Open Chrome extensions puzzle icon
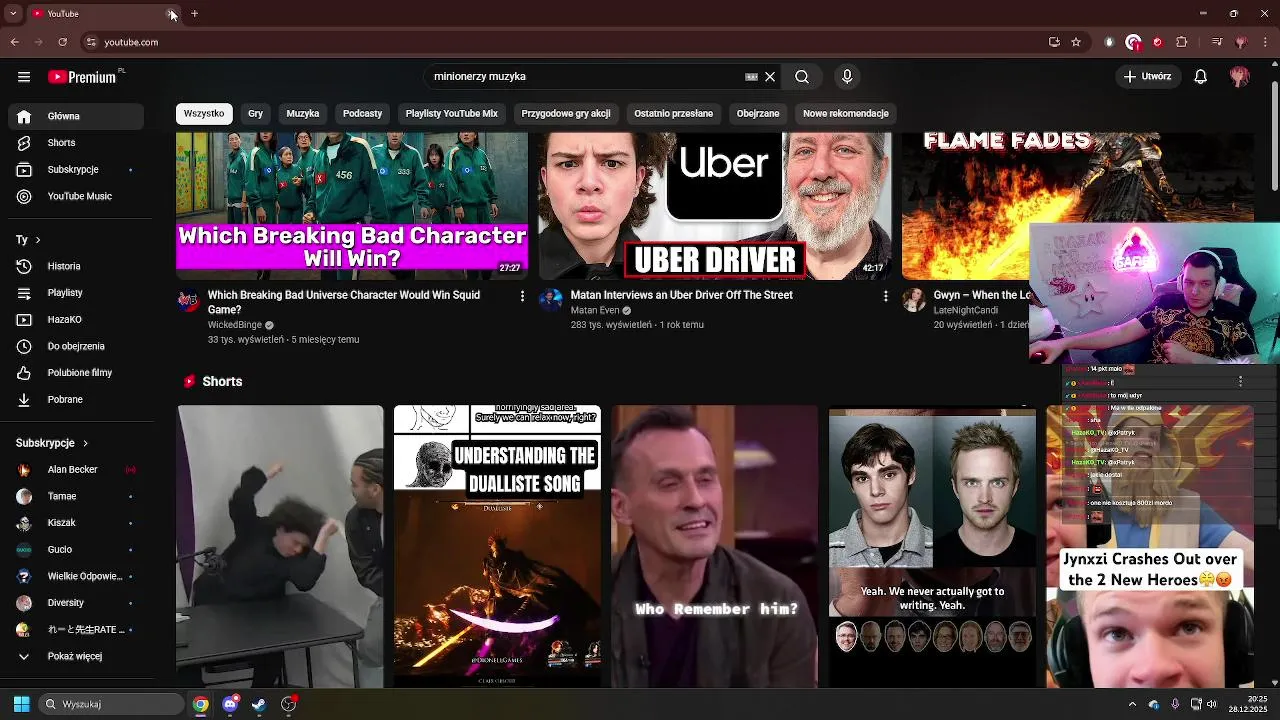This screenshot has height=720, width=1280. tap(1182, 42)
